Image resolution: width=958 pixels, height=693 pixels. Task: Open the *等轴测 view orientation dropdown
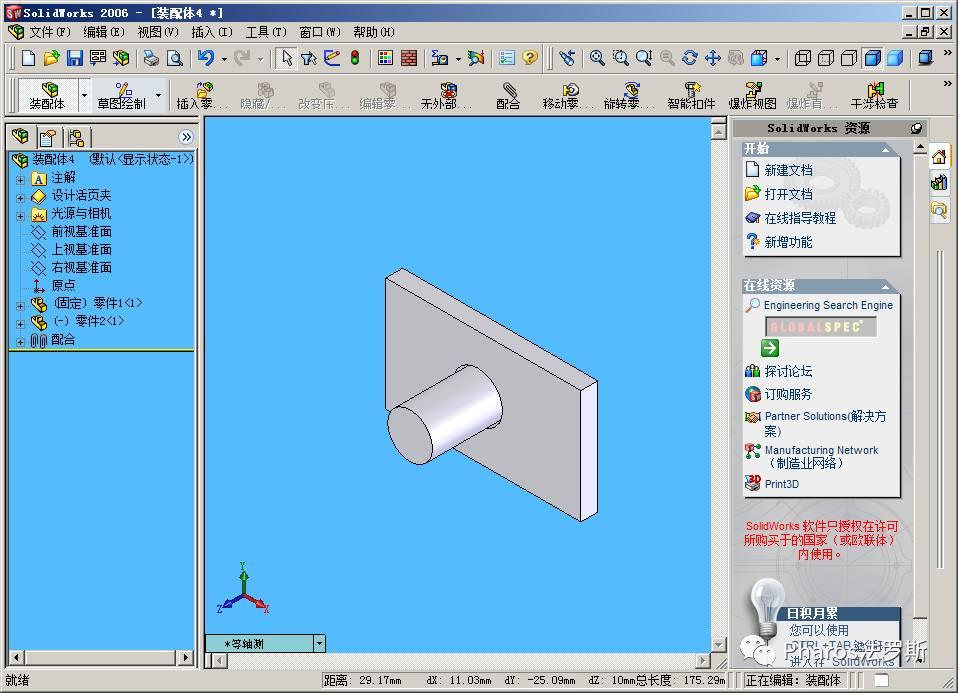click(x=319, y=644)
